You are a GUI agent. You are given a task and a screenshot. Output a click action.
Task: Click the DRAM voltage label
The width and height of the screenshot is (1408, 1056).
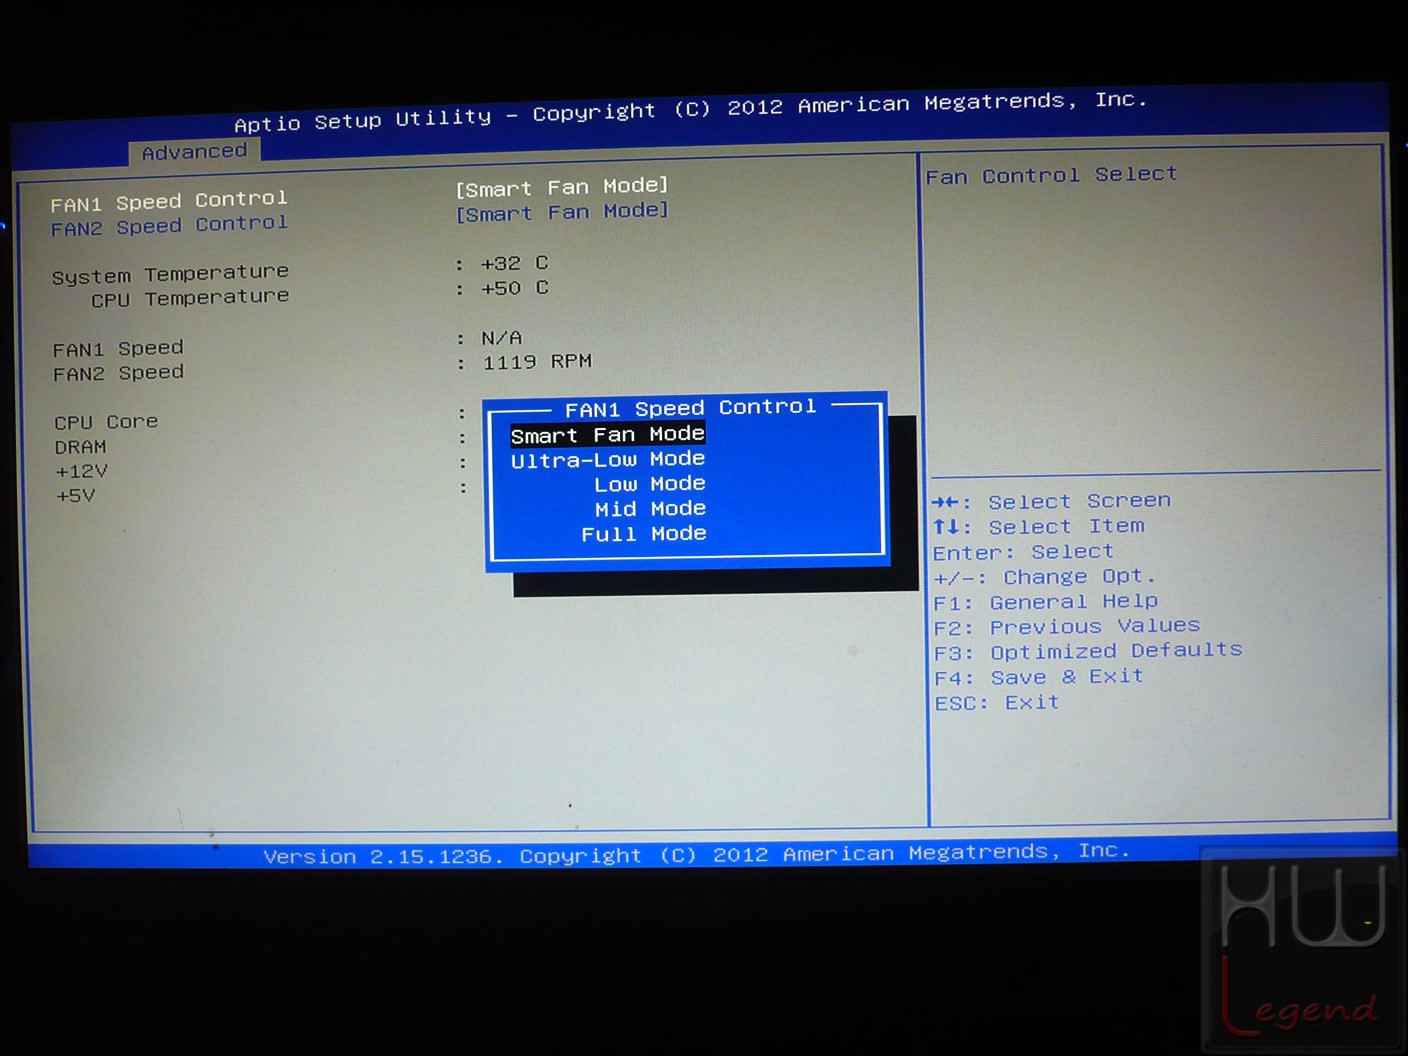point(80,447)
